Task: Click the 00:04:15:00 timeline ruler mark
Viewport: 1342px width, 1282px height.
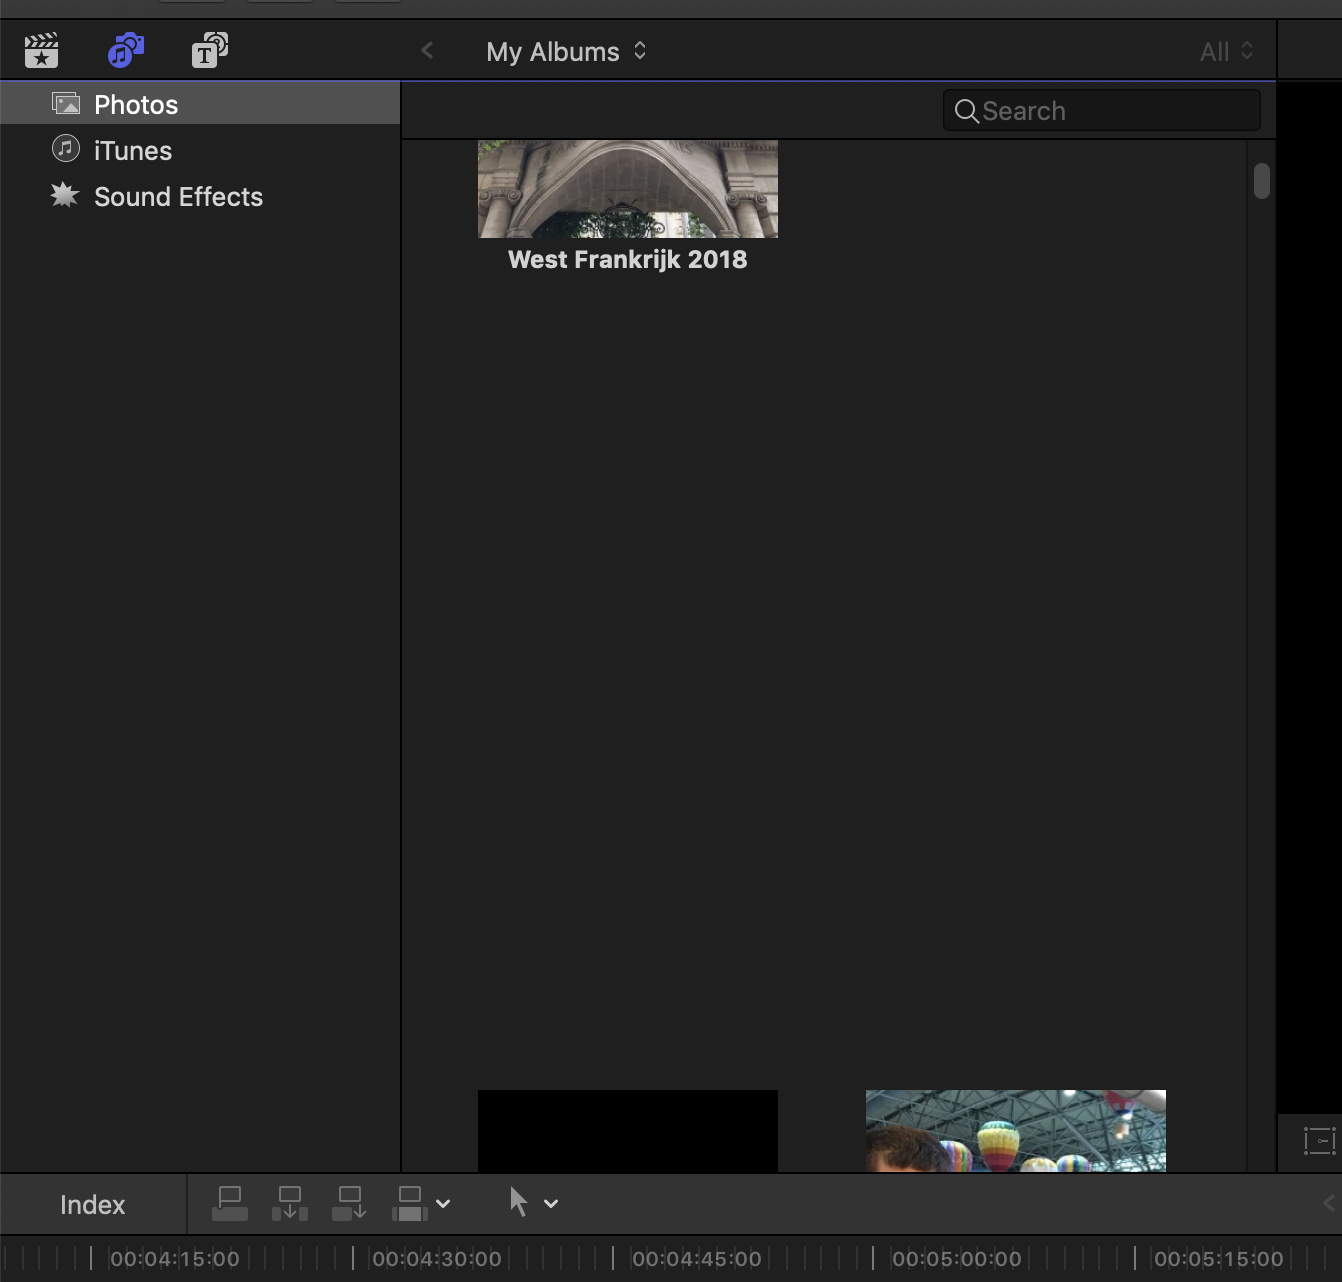Action: click(175, 1259)
